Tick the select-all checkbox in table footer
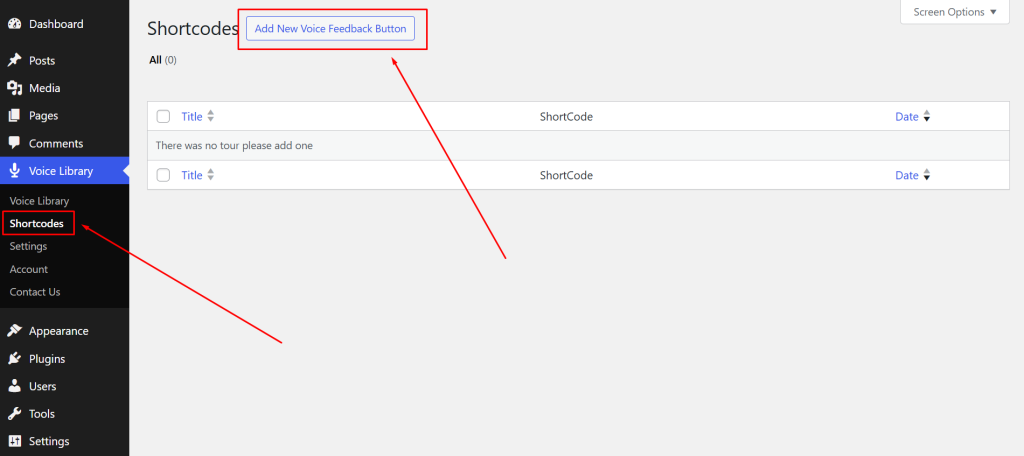1024x456 pixels. (164, 176)
